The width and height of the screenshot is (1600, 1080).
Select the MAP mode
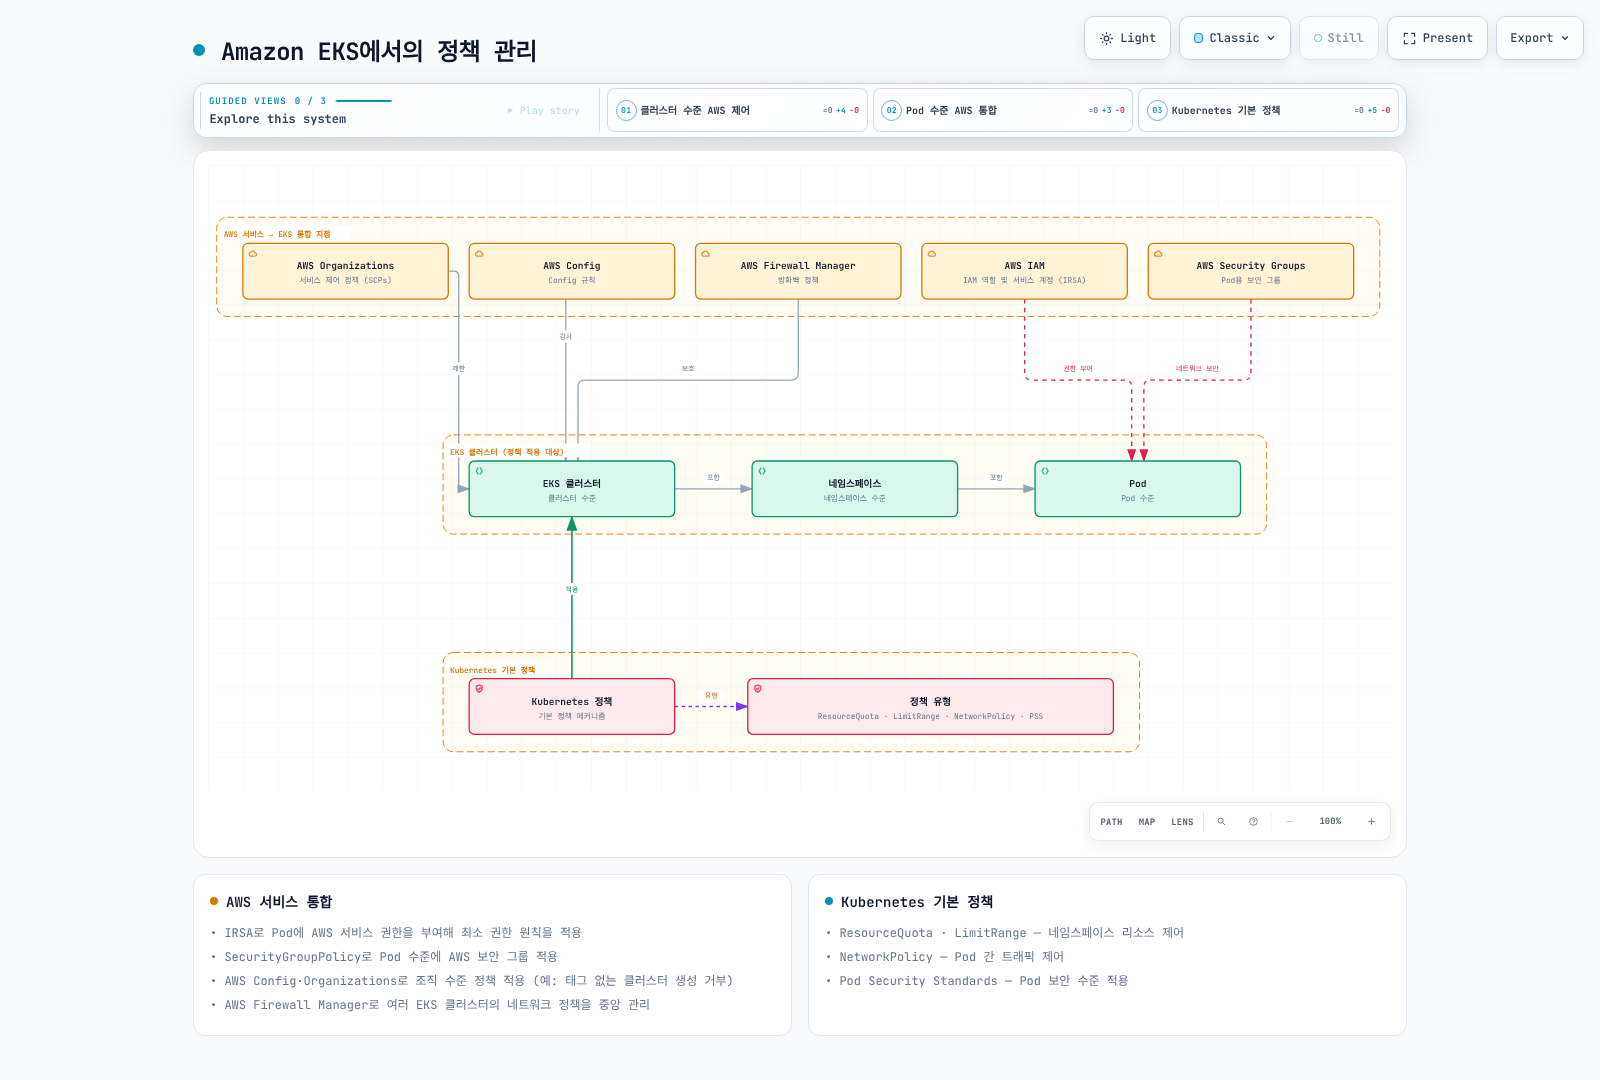click(x=1147, y=822)
